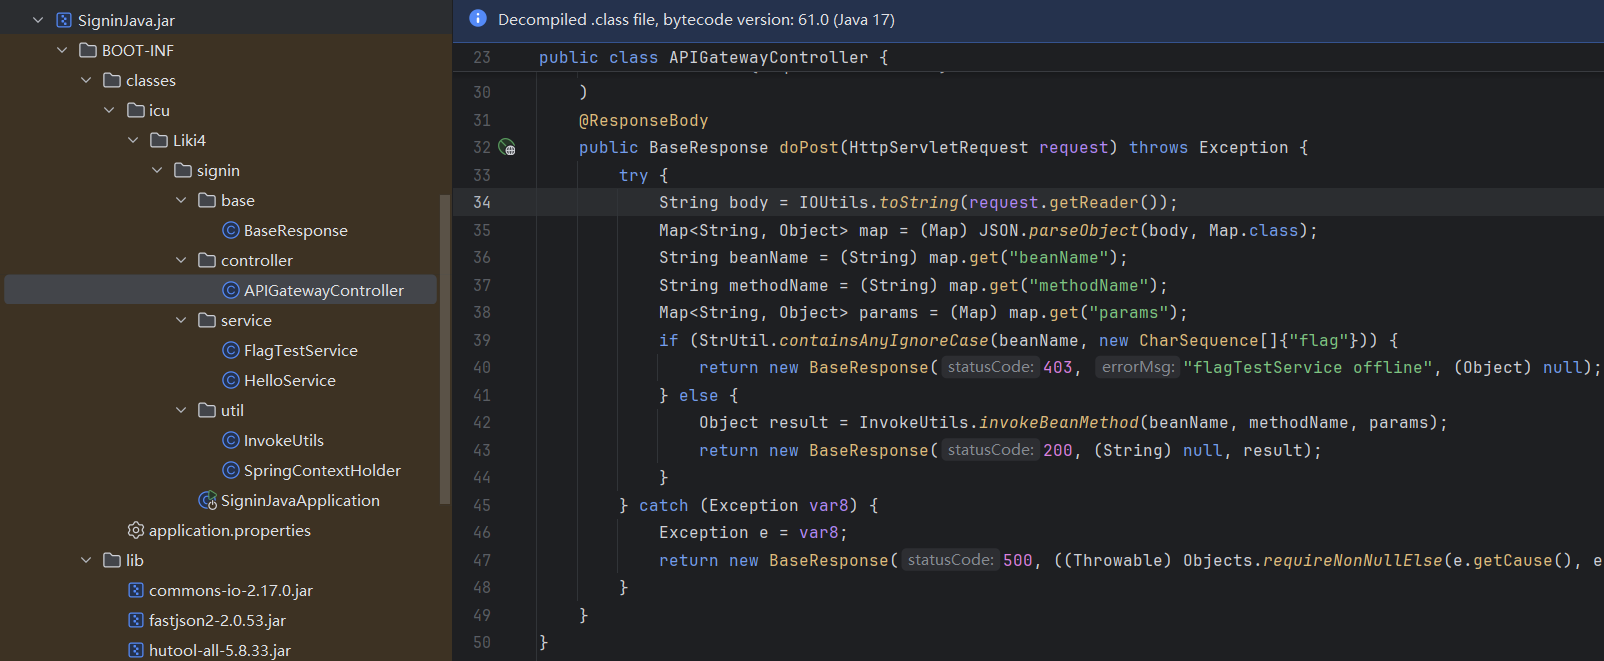
Task: Collapse the service folder chevron
Action: click(181, 320)
